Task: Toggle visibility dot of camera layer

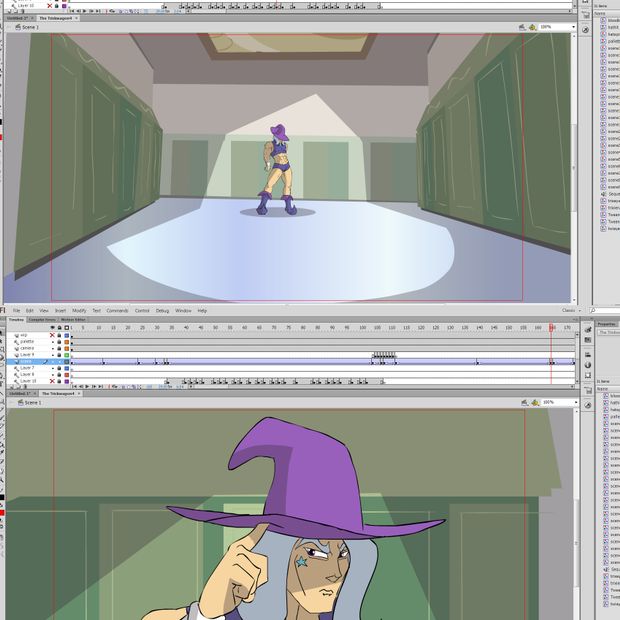Action: (x=53, y=348)
